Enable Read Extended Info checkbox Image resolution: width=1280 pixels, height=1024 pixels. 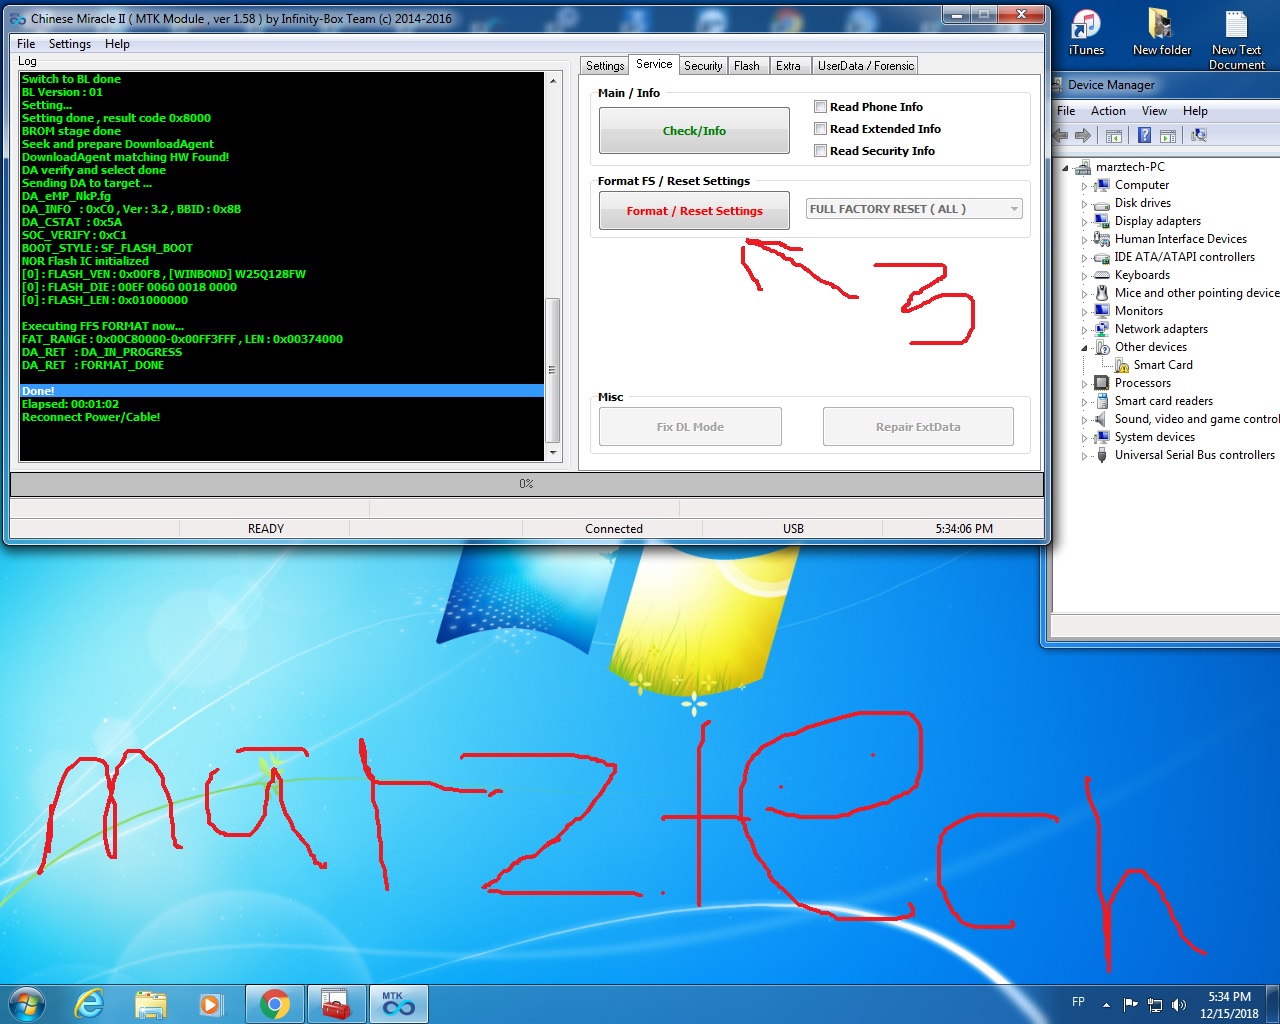pyautogui.click(x=820, y=129)
